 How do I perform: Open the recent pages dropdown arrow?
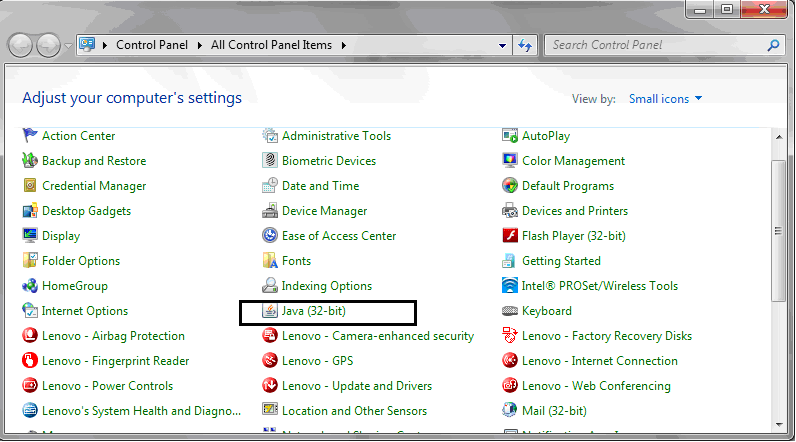(68, 46)
